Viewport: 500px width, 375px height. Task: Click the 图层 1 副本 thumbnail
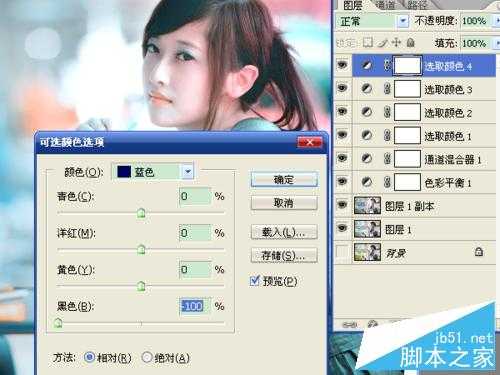click(367, 205)
